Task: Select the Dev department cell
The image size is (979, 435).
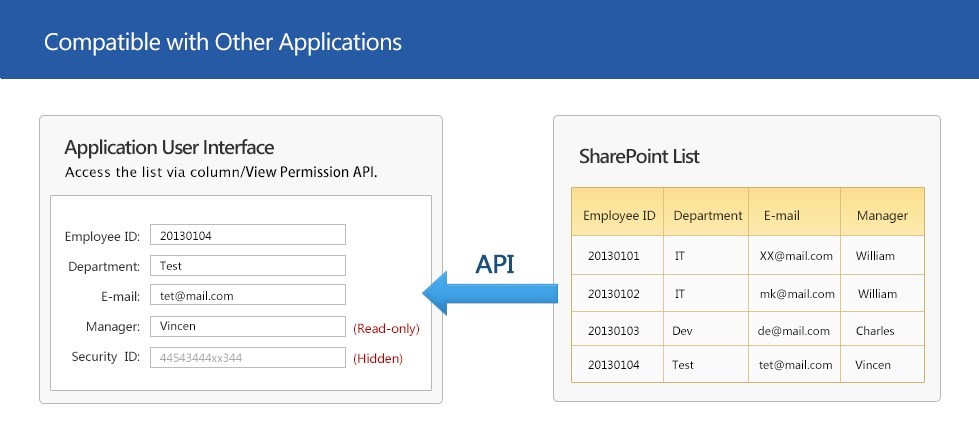Action: point(682,331)
